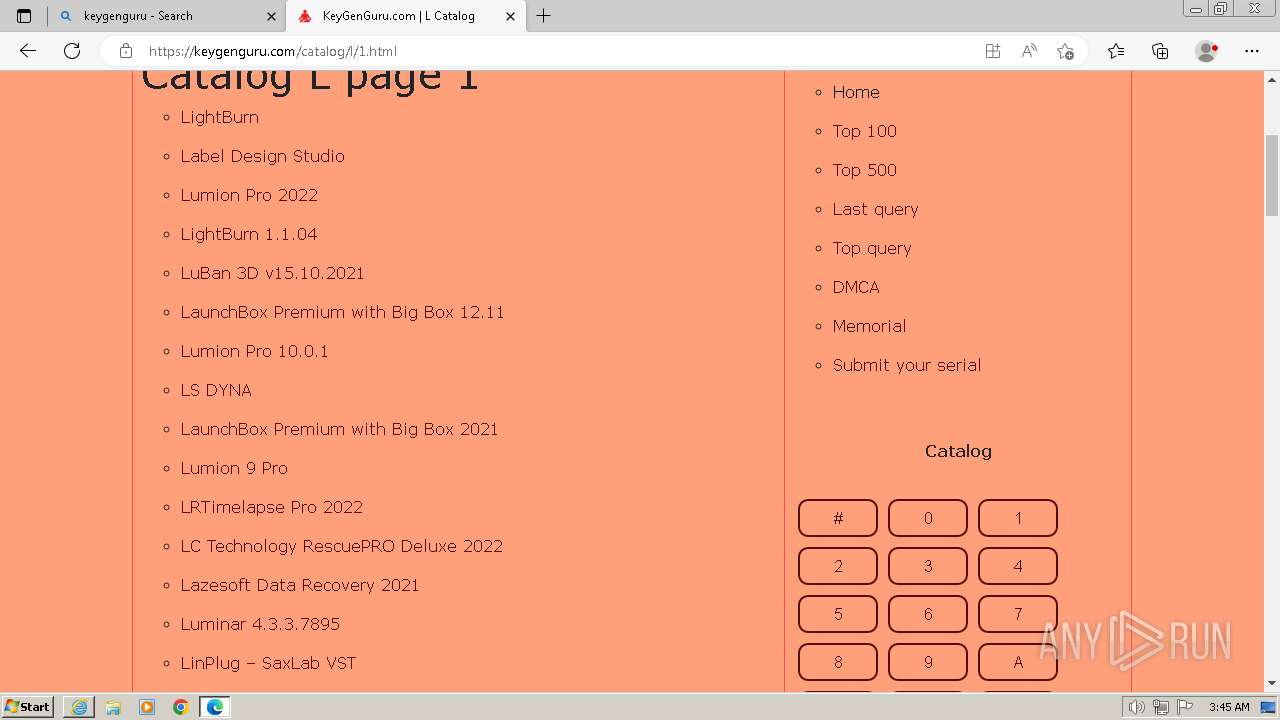Screen dimensions: 1280x720
Task: Go to Home in sidebar menu
Action: tap(856, 92)
